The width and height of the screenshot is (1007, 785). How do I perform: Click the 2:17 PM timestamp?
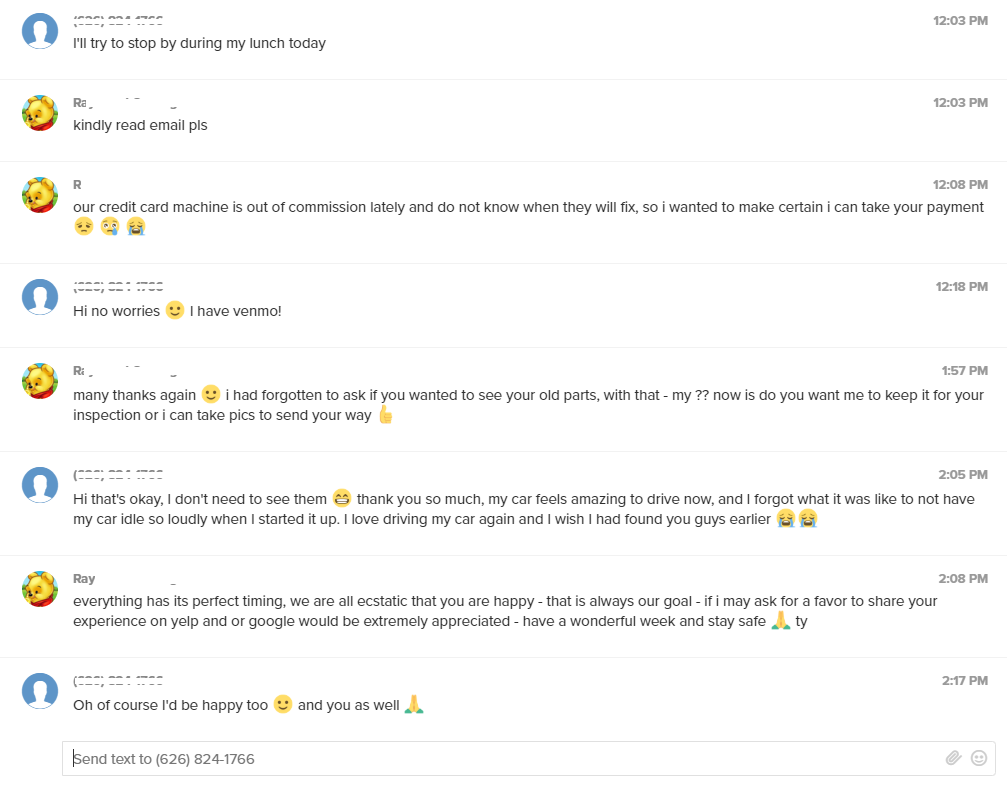[964, 681]
